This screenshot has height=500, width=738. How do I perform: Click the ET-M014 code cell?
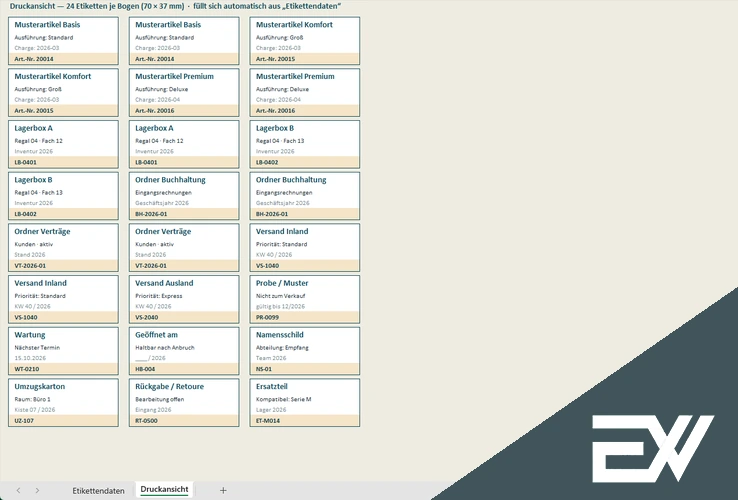pyautogui.click(x=305, y=421)
